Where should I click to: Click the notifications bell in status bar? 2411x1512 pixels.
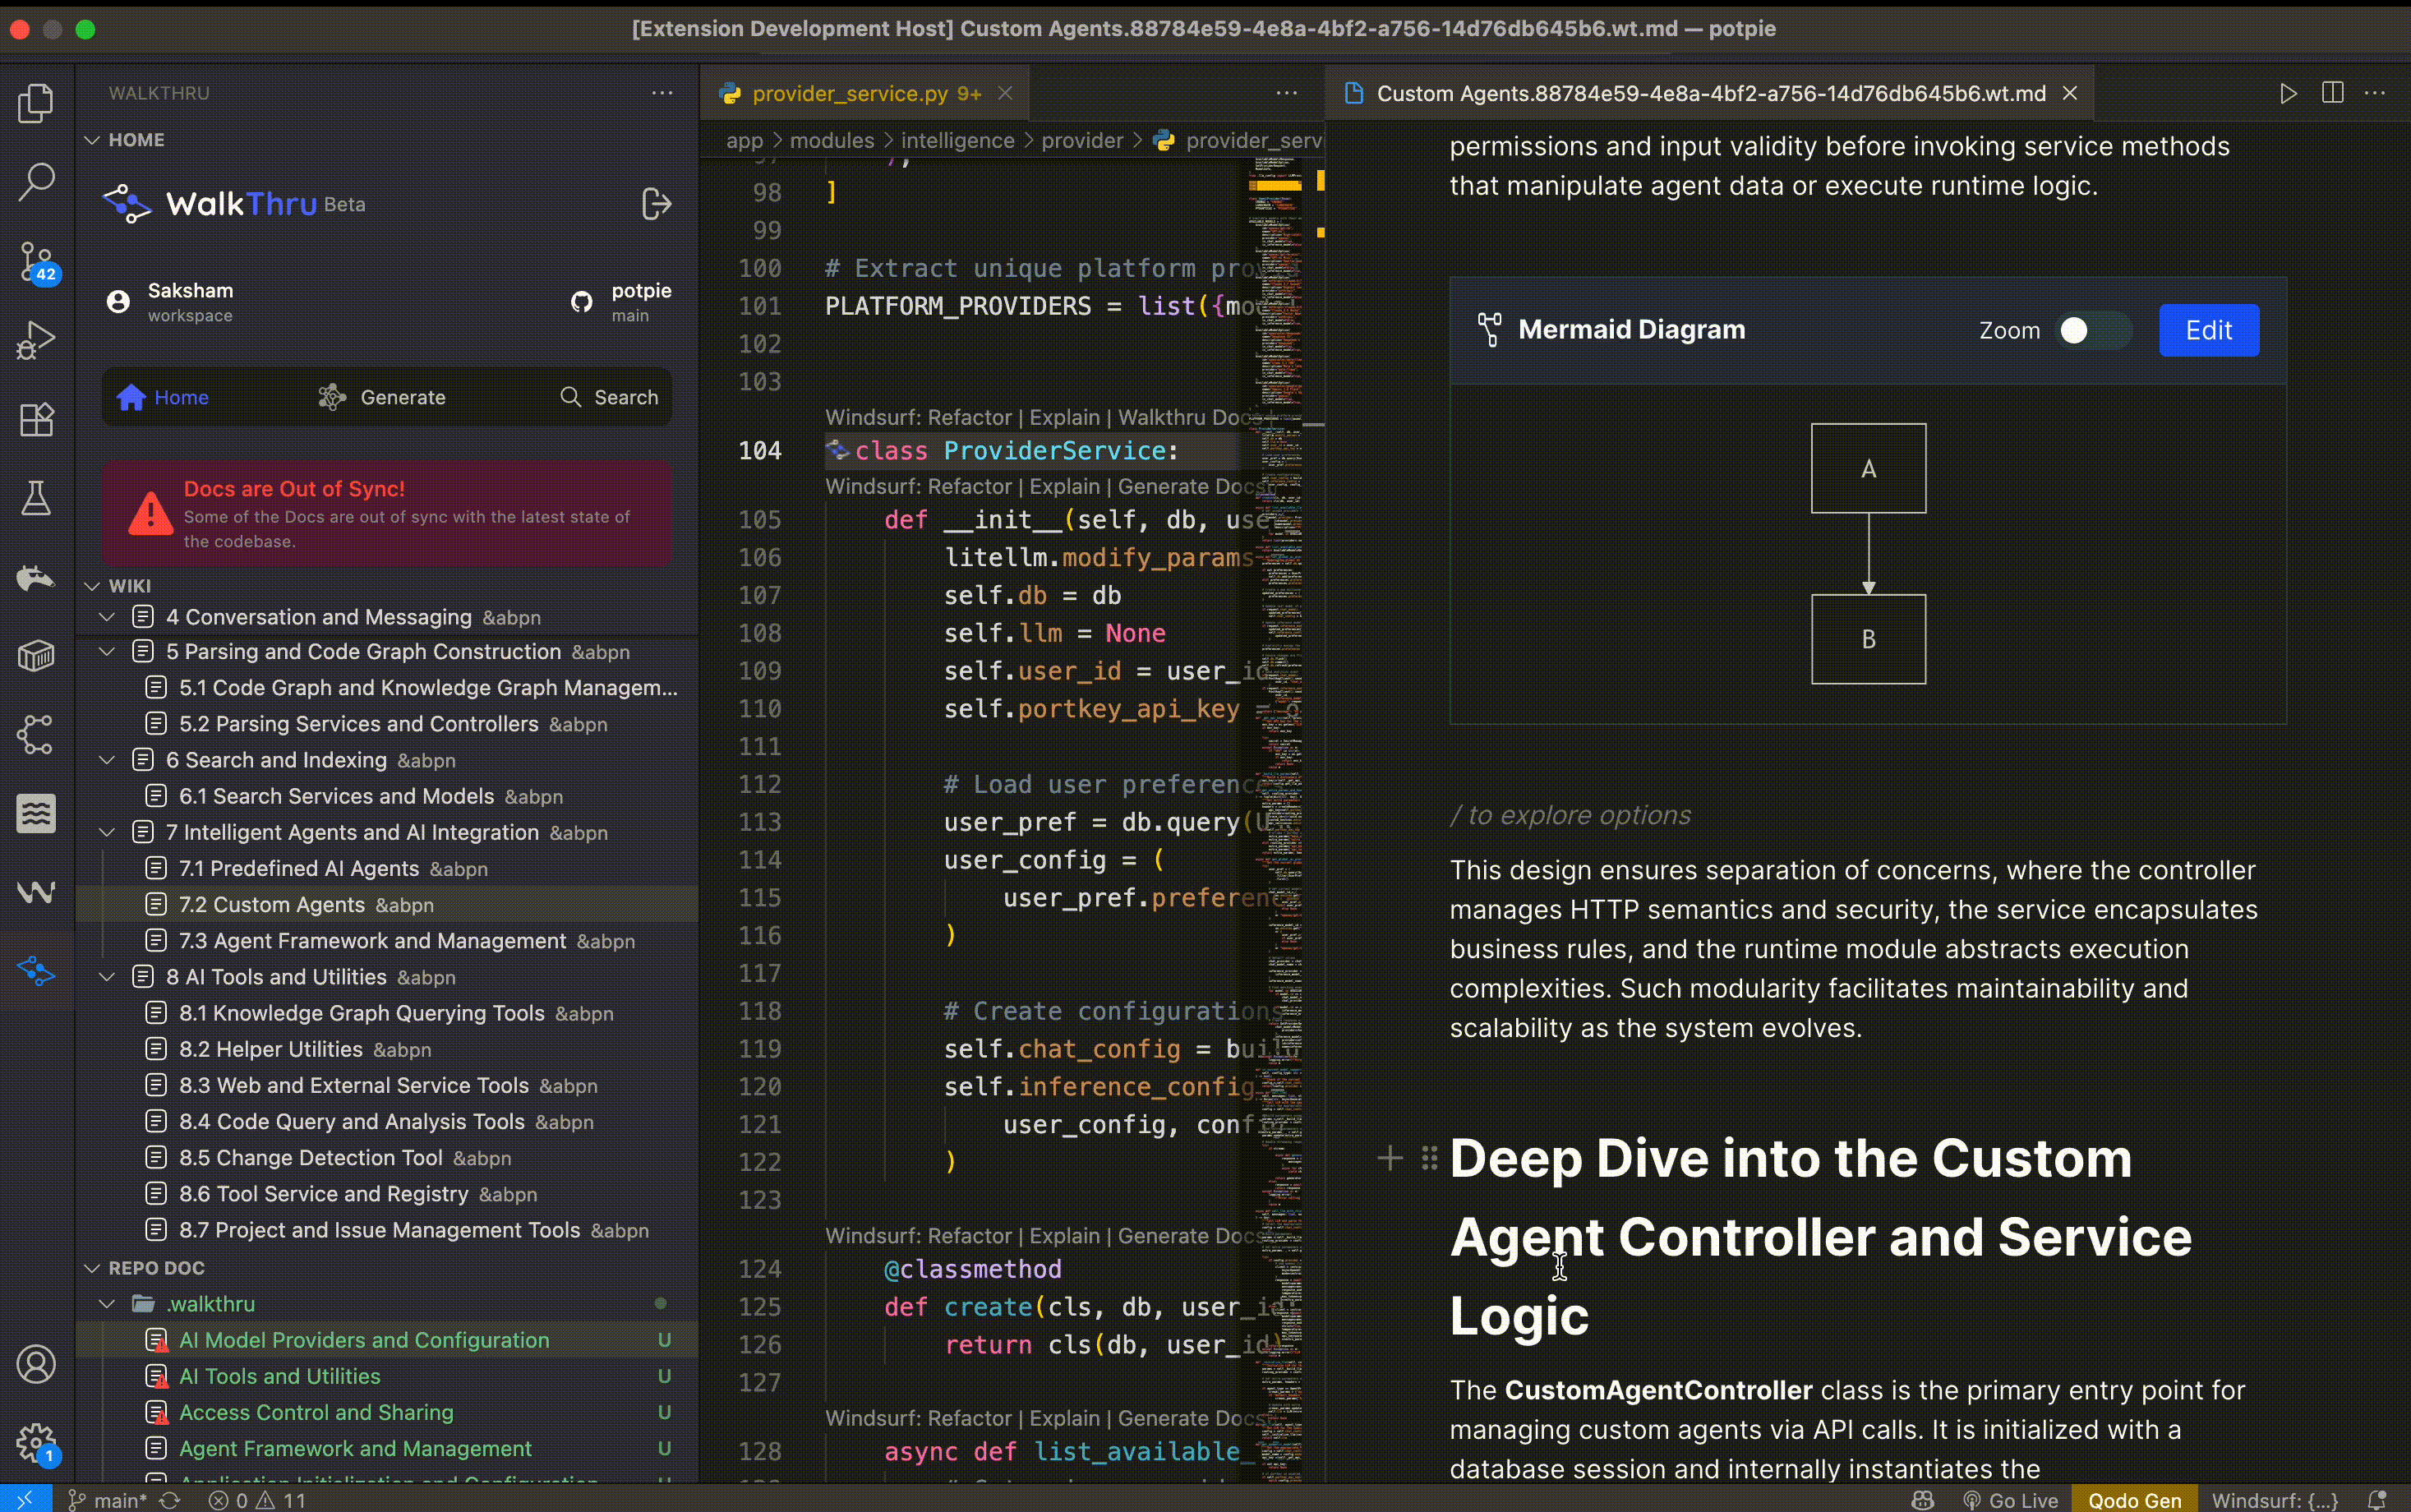coord(2377,1500)
